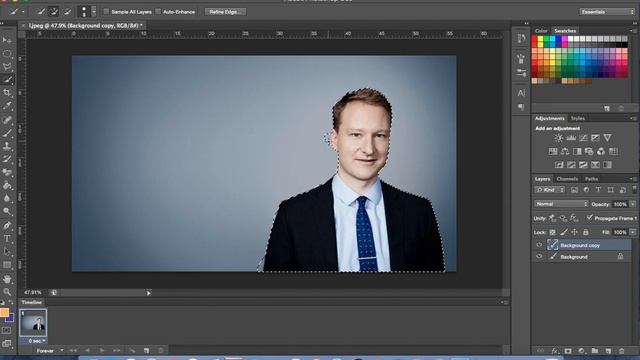Select the Hand tool
Screen dimensions: 640x360
point(7,279)
